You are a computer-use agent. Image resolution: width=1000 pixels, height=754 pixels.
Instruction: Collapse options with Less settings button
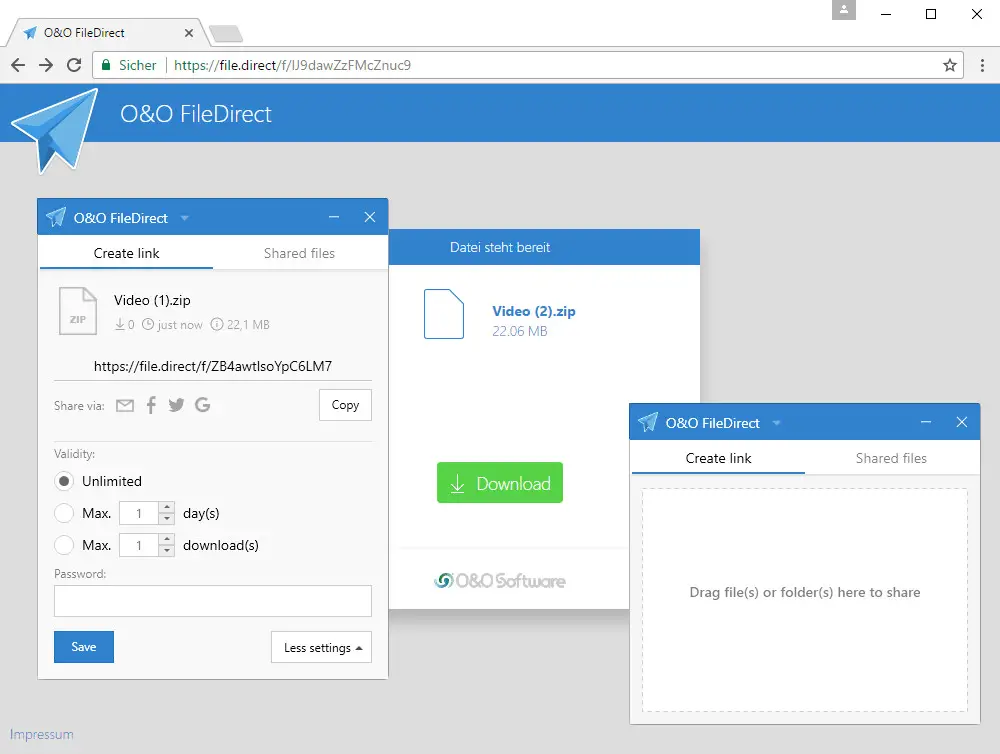tap(321, 647)
